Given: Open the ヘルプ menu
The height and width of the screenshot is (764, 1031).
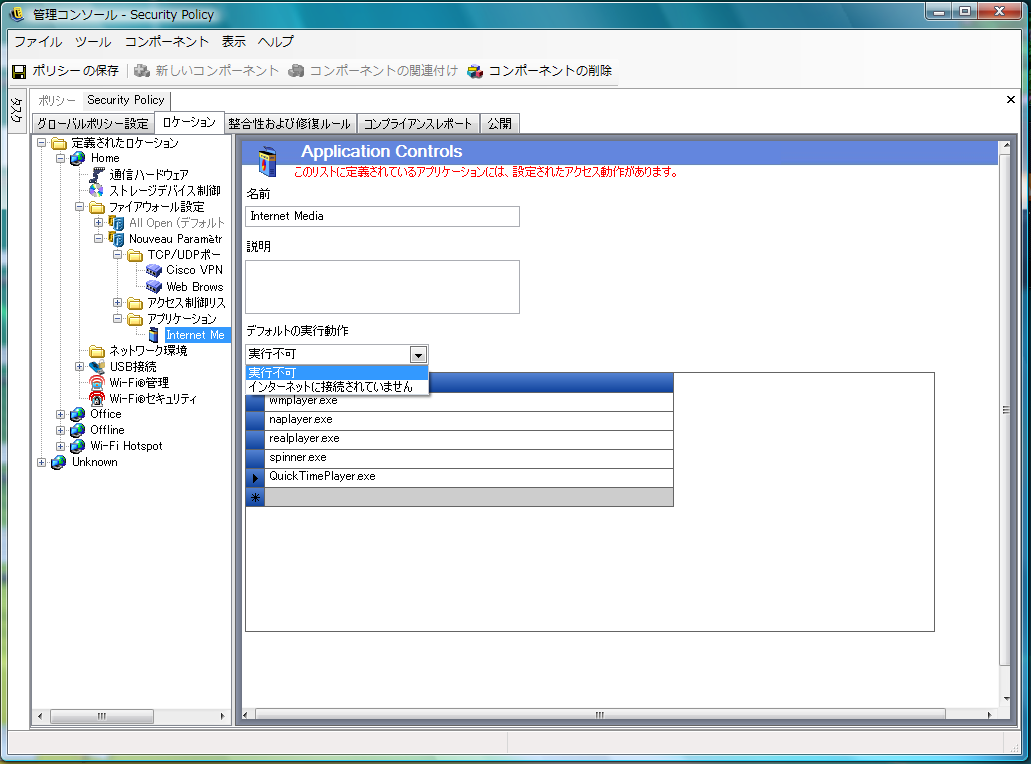Looking at the screenshot, I should [x=276, y=41].
